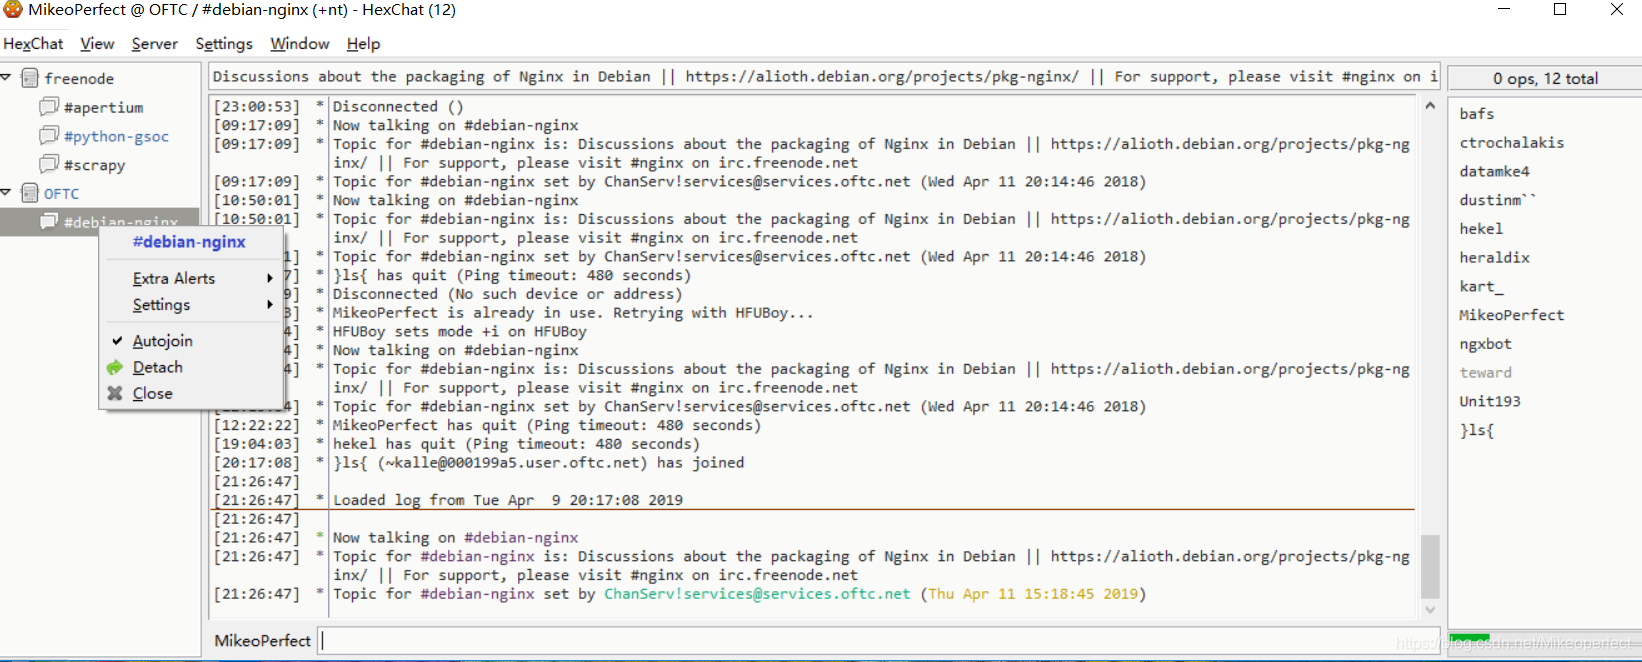Click 'Loaded log from Tue Apr 9' line

(508, 500)
